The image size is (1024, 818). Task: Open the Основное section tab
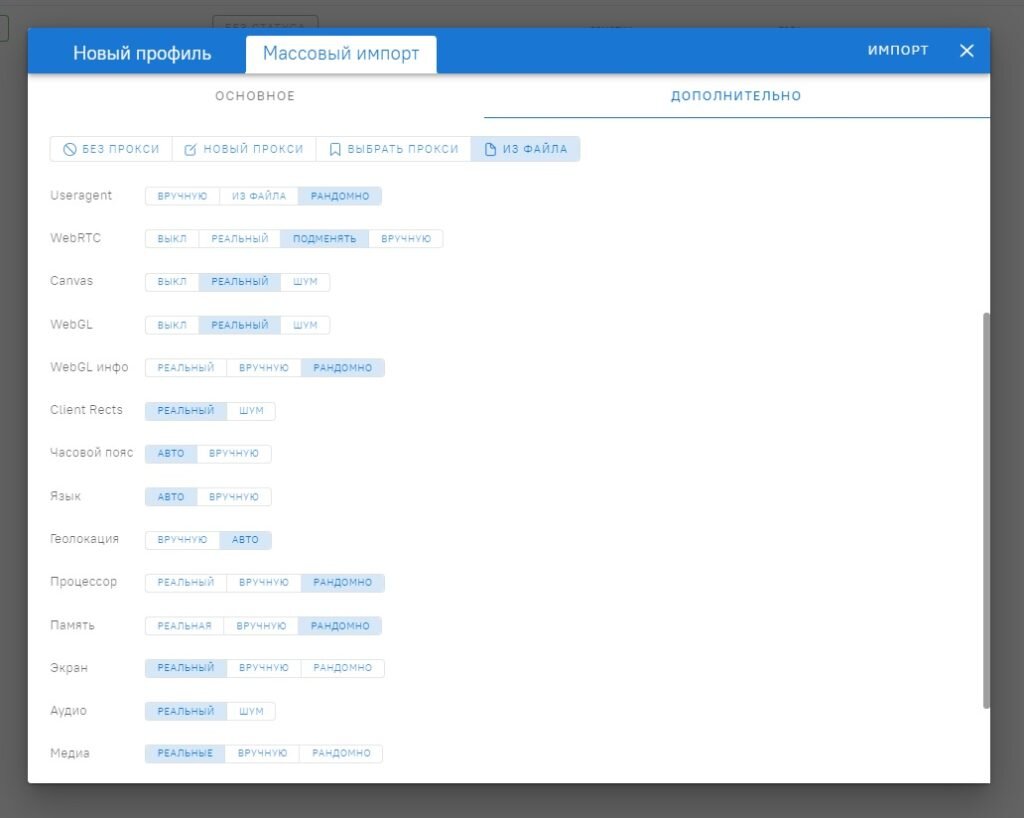[255, 96]
